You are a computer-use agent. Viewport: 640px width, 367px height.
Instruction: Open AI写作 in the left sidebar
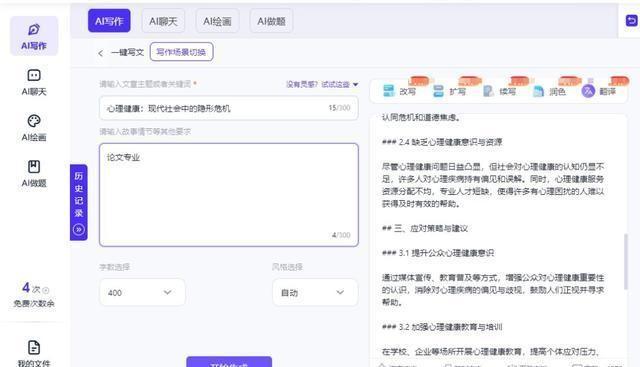click(34, 36)
